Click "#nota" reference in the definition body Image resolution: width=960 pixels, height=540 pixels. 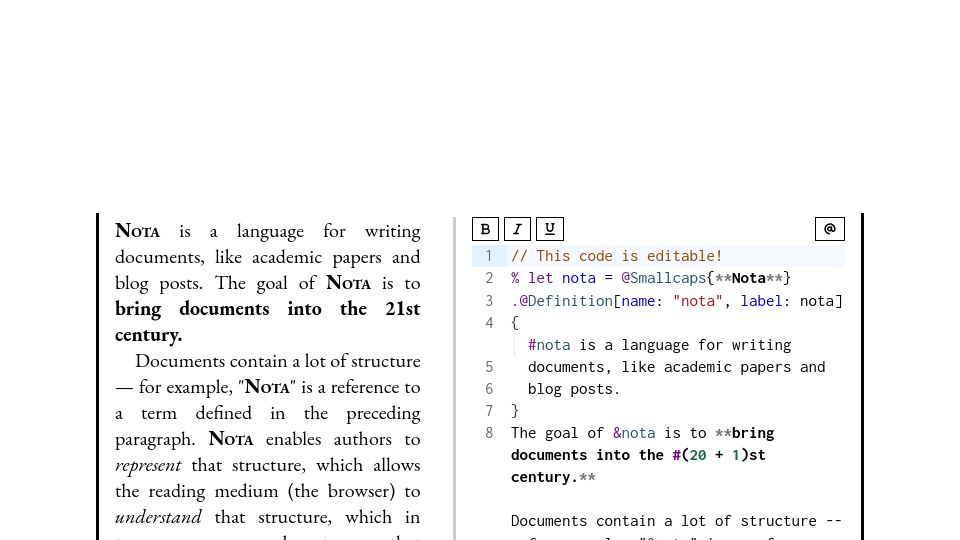coord(549,345)
